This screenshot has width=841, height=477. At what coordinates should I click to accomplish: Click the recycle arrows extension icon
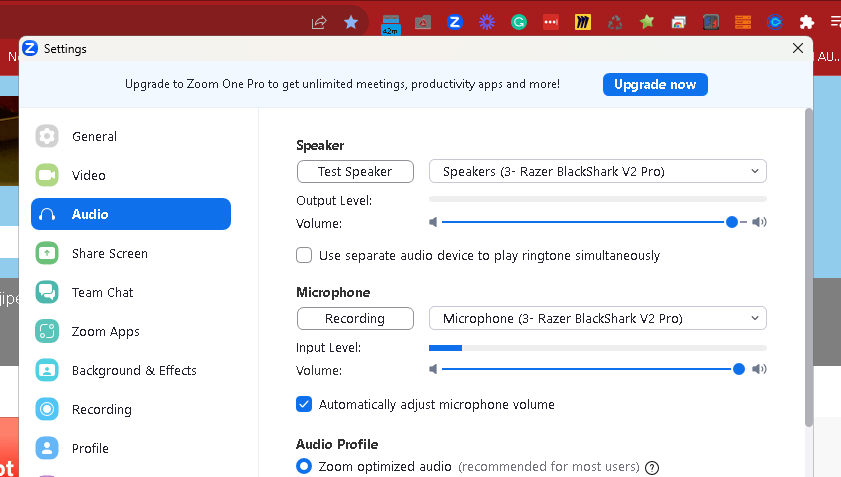[615, 22]
